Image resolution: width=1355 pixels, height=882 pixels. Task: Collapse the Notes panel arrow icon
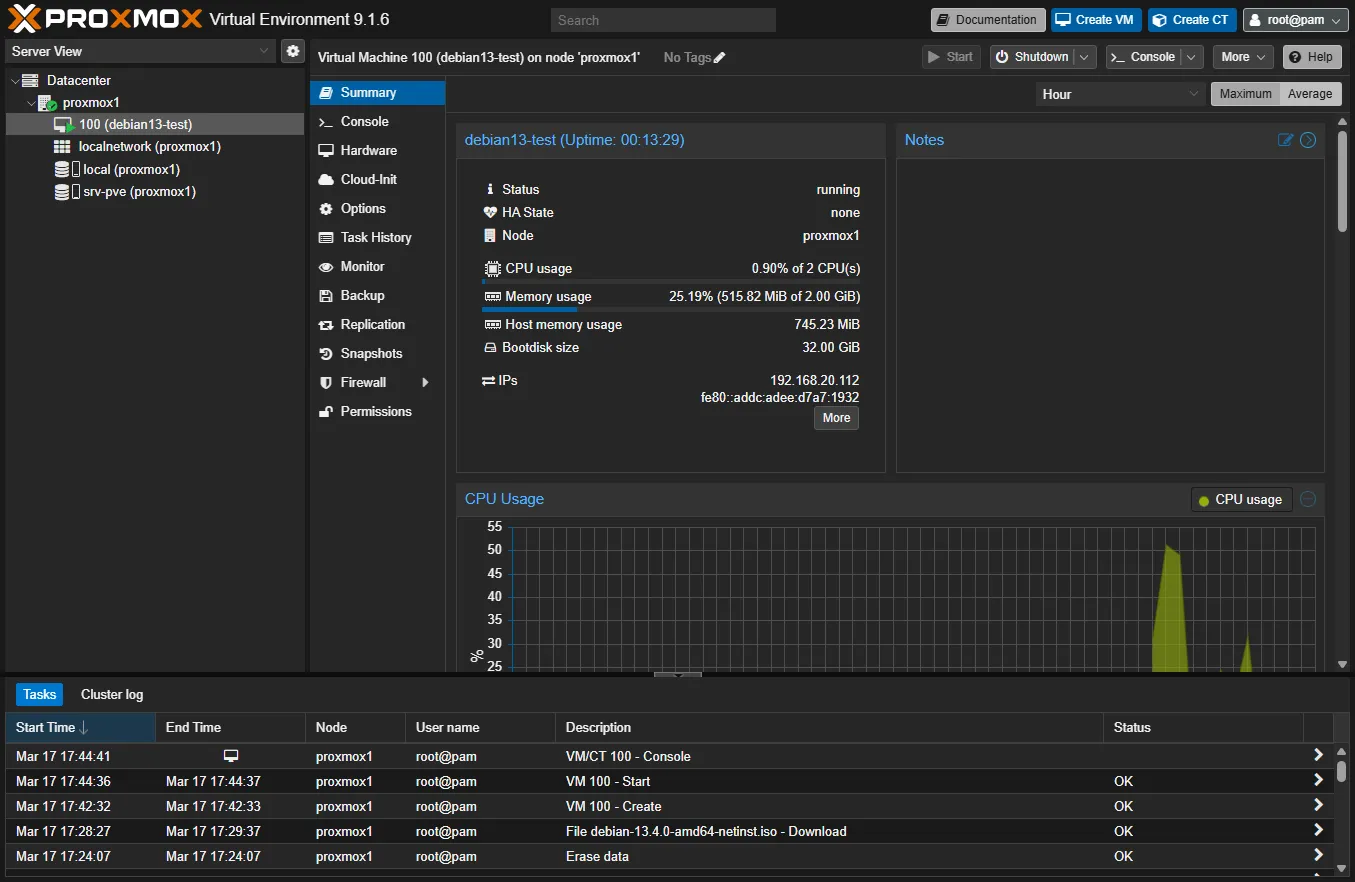click(1308, 140)
